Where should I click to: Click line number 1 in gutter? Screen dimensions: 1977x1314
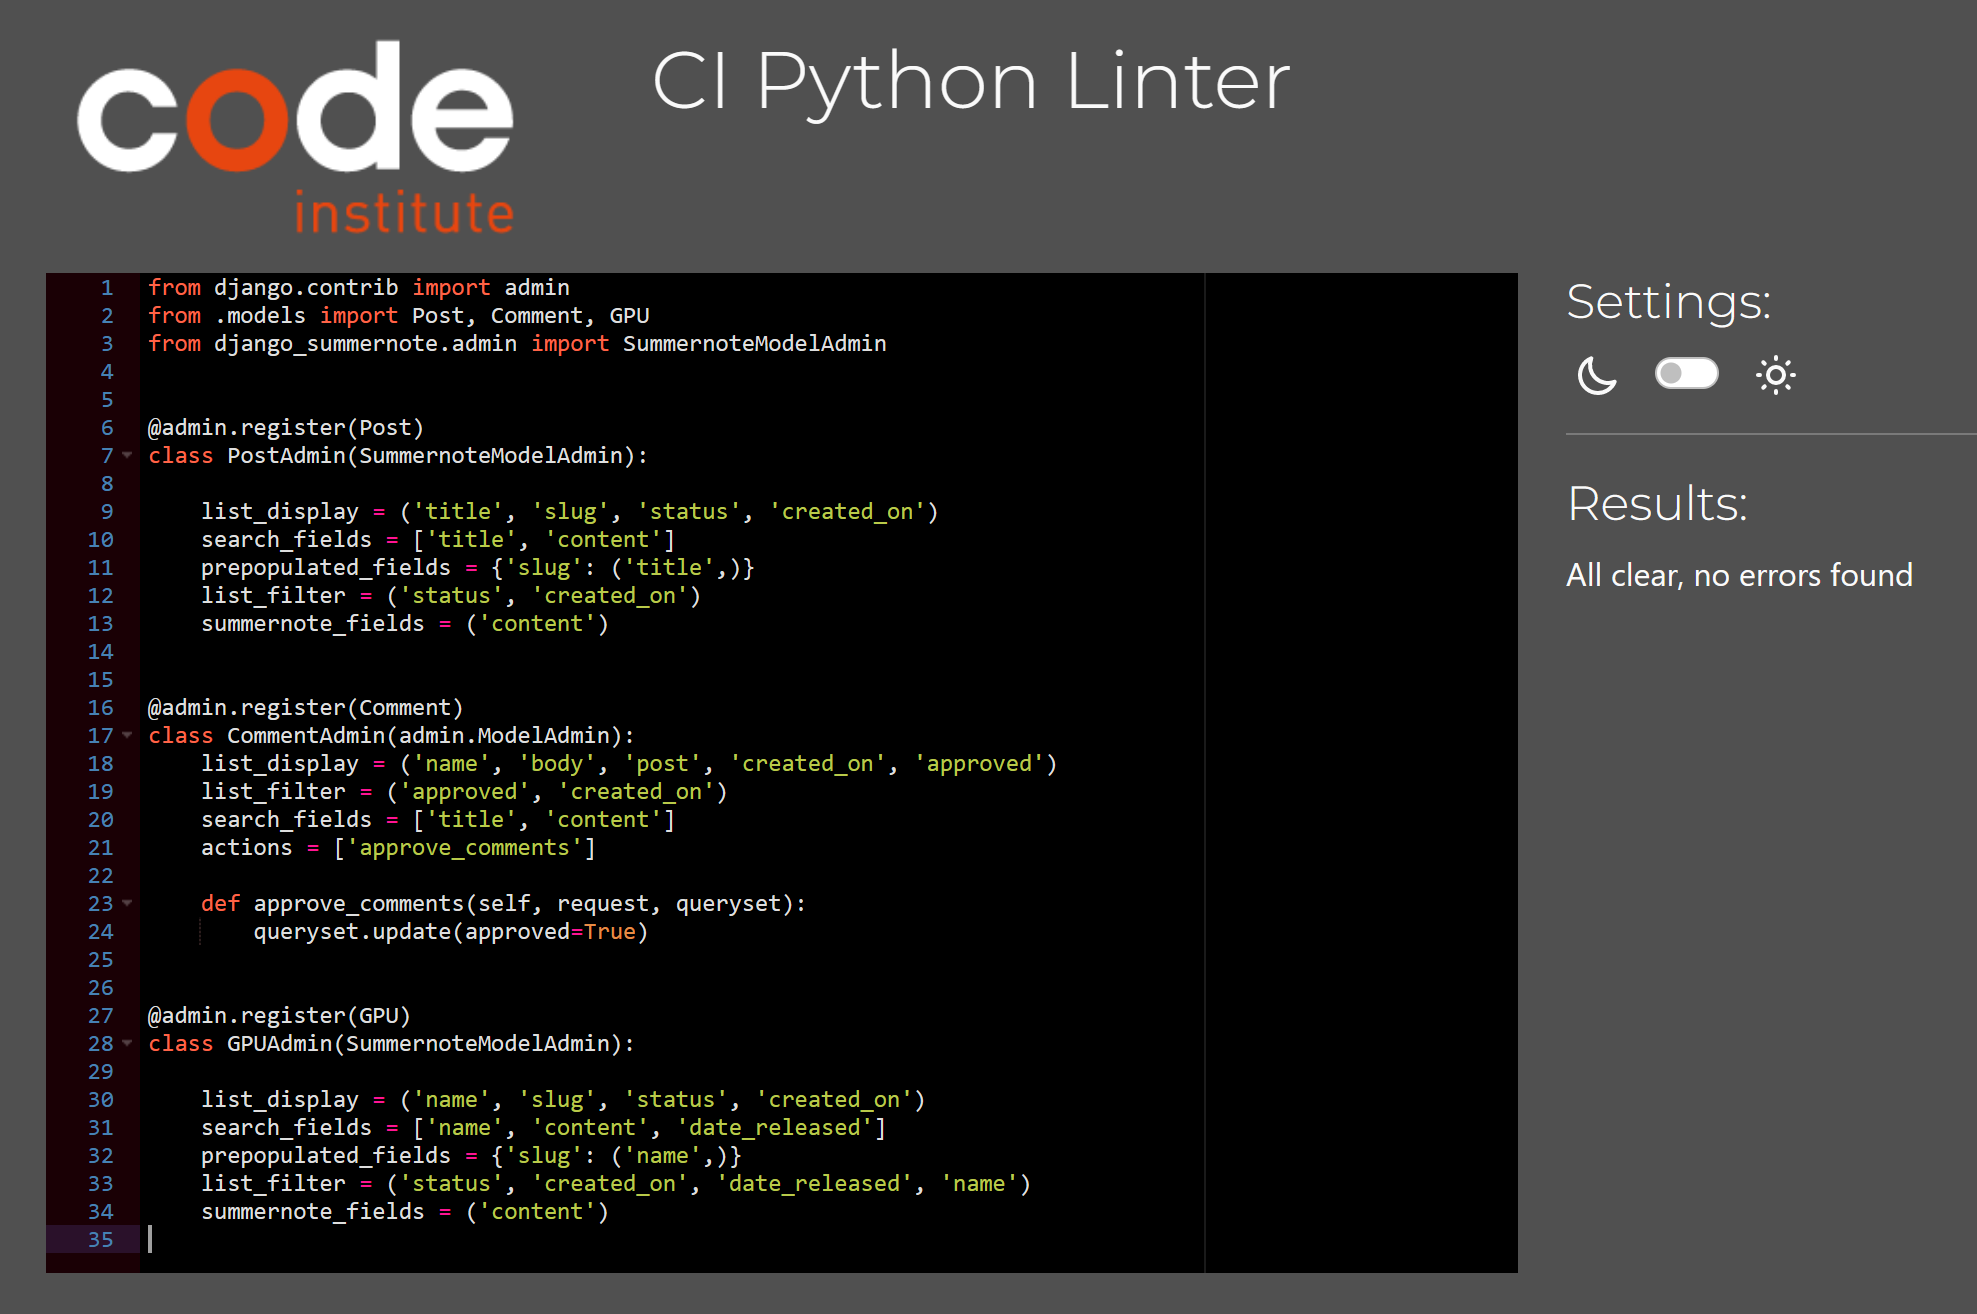tap(106, 288)
